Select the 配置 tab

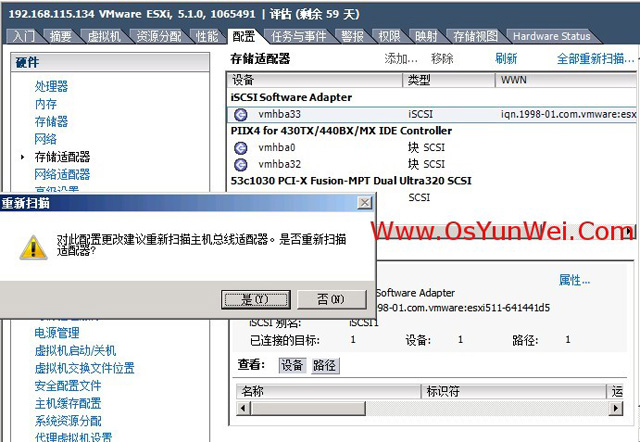pyautogui.click(x=244, y=36)
